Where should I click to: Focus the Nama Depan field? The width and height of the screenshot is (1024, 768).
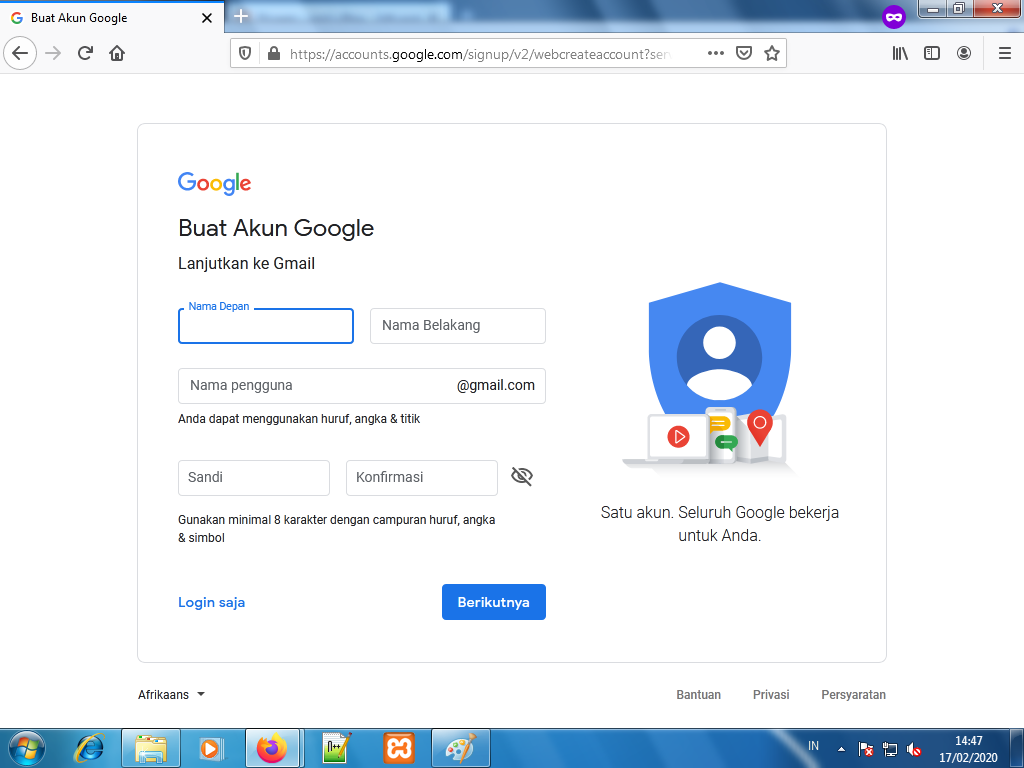pos(266,326)
